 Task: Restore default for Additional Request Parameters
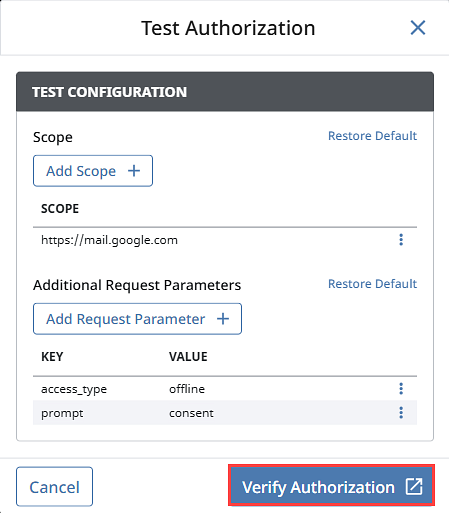(372, 284)
